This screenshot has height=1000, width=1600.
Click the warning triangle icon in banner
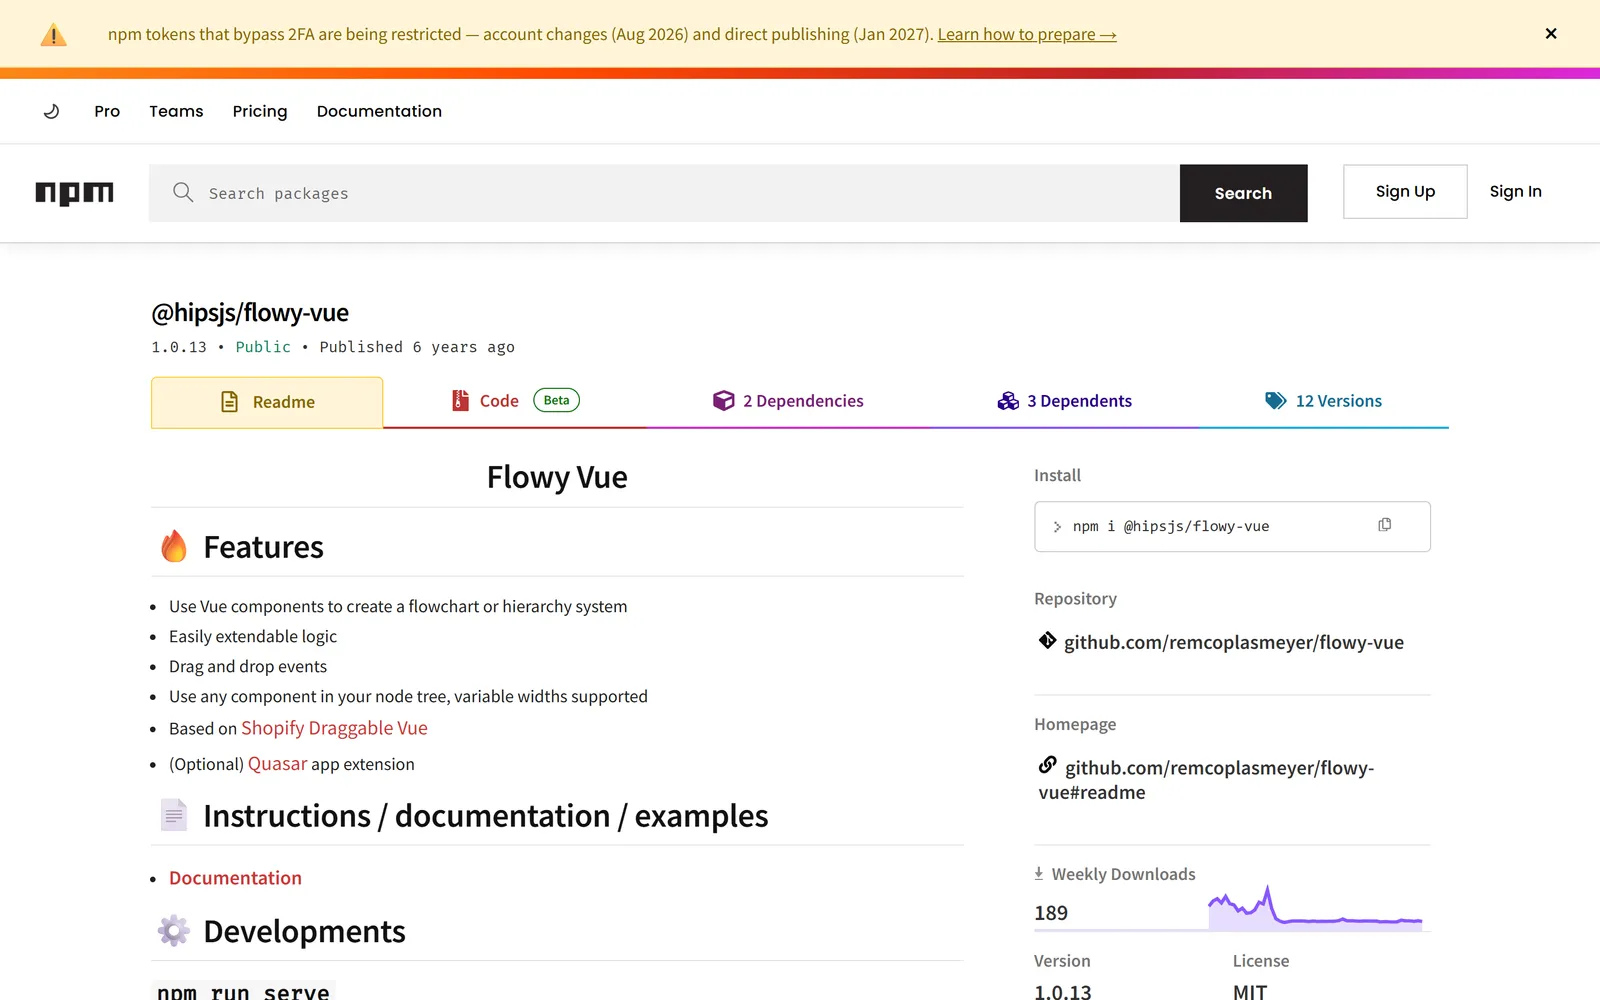(x=53, y=35)
